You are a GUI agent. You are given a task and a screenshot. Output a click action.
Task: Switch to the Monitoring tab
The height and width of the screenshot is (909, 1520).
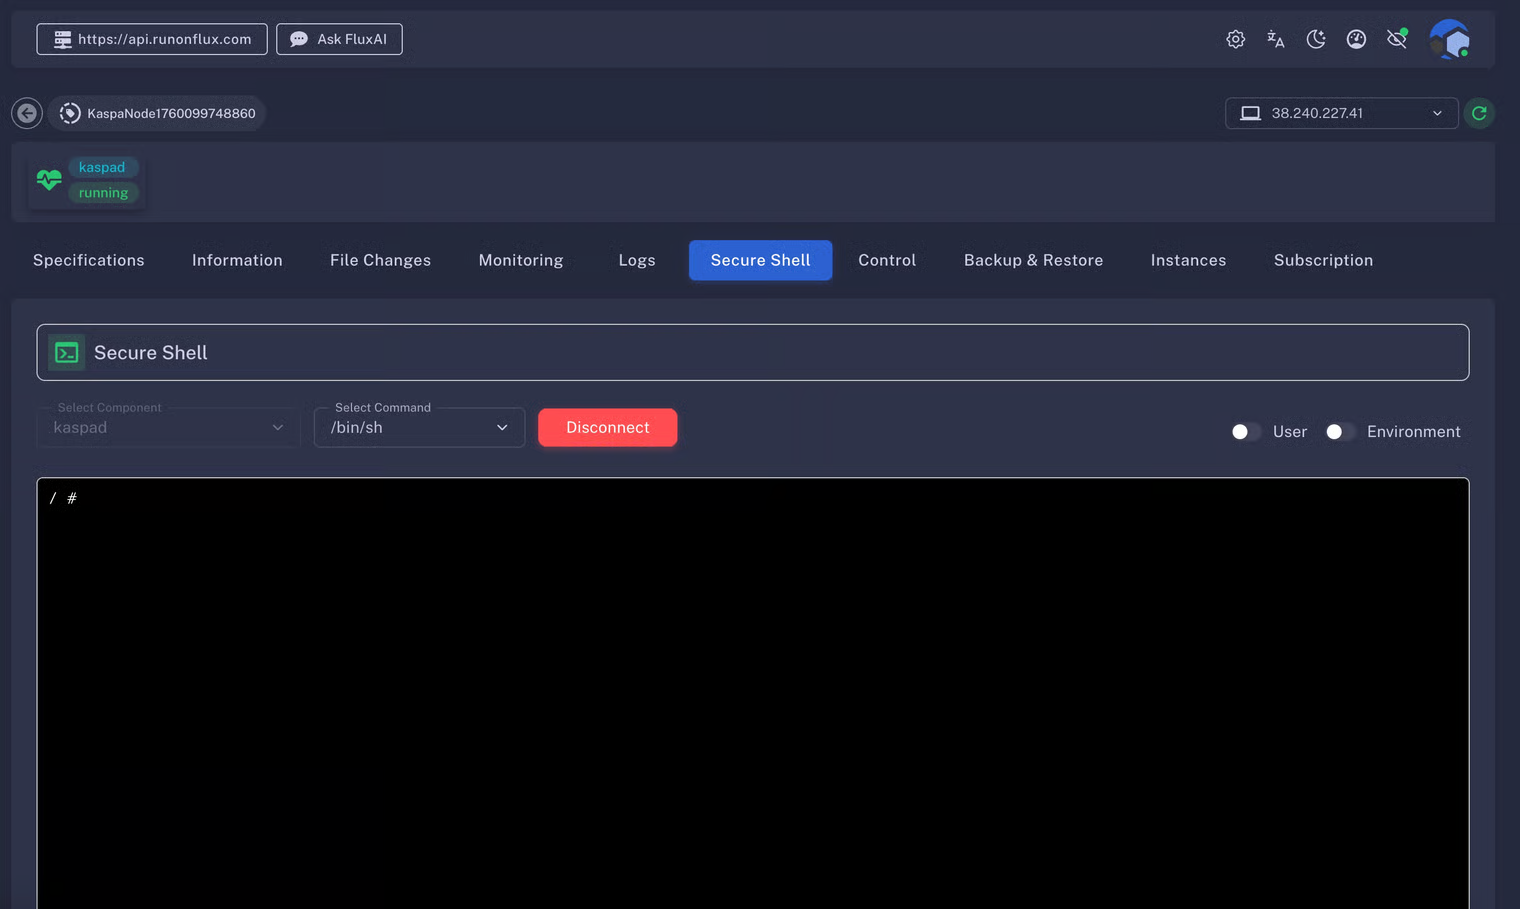pos(520,260)
